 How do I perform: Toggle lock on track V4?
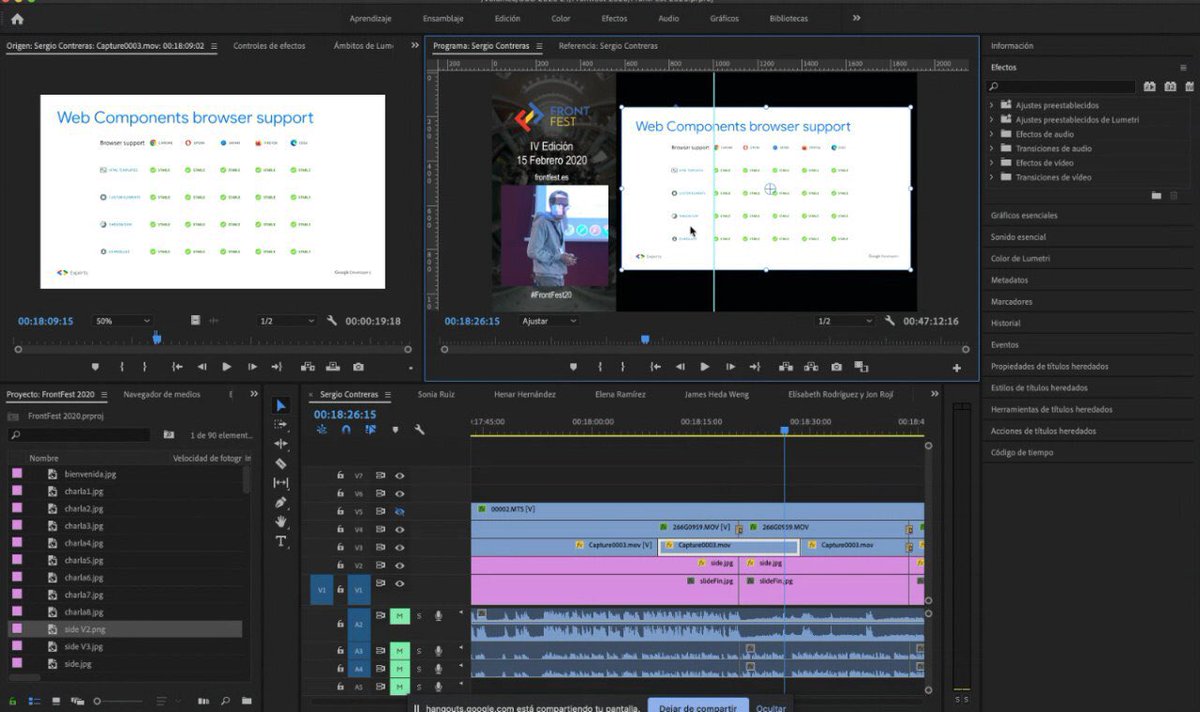pyautogui.click(x=340, y=530)
